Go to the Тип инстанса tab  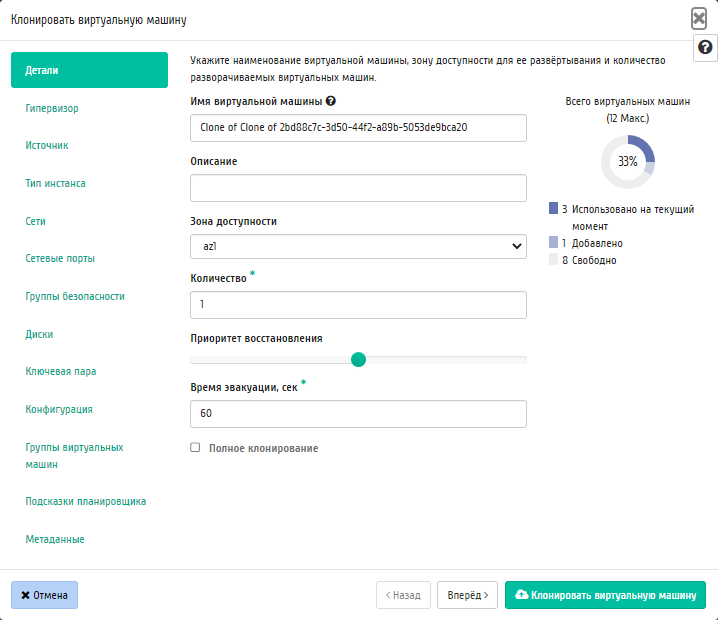point(55,183)
